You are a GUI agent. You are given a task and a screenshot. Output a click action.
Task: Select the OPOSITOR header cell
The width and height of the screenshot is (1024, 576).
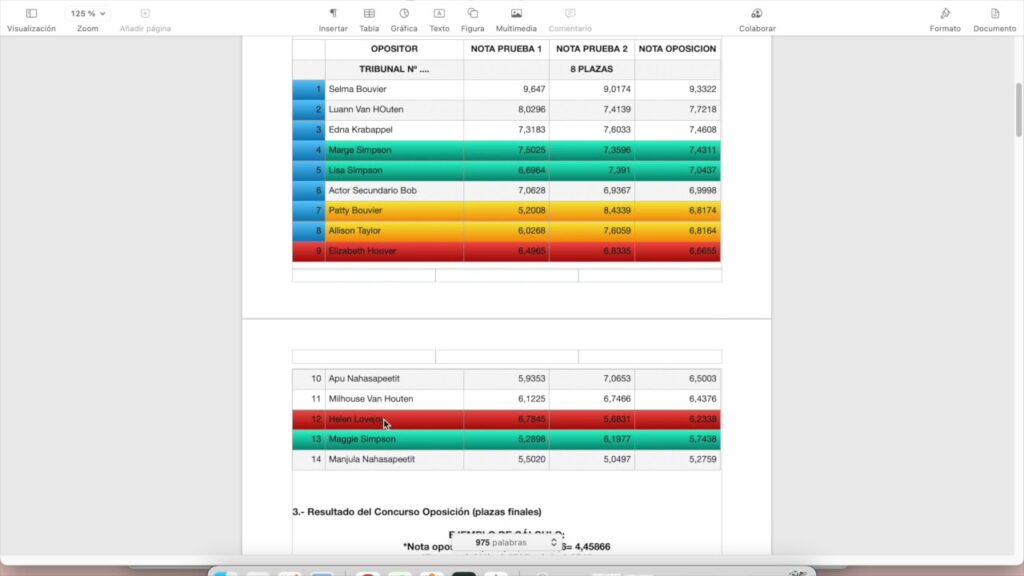point(394,49)
